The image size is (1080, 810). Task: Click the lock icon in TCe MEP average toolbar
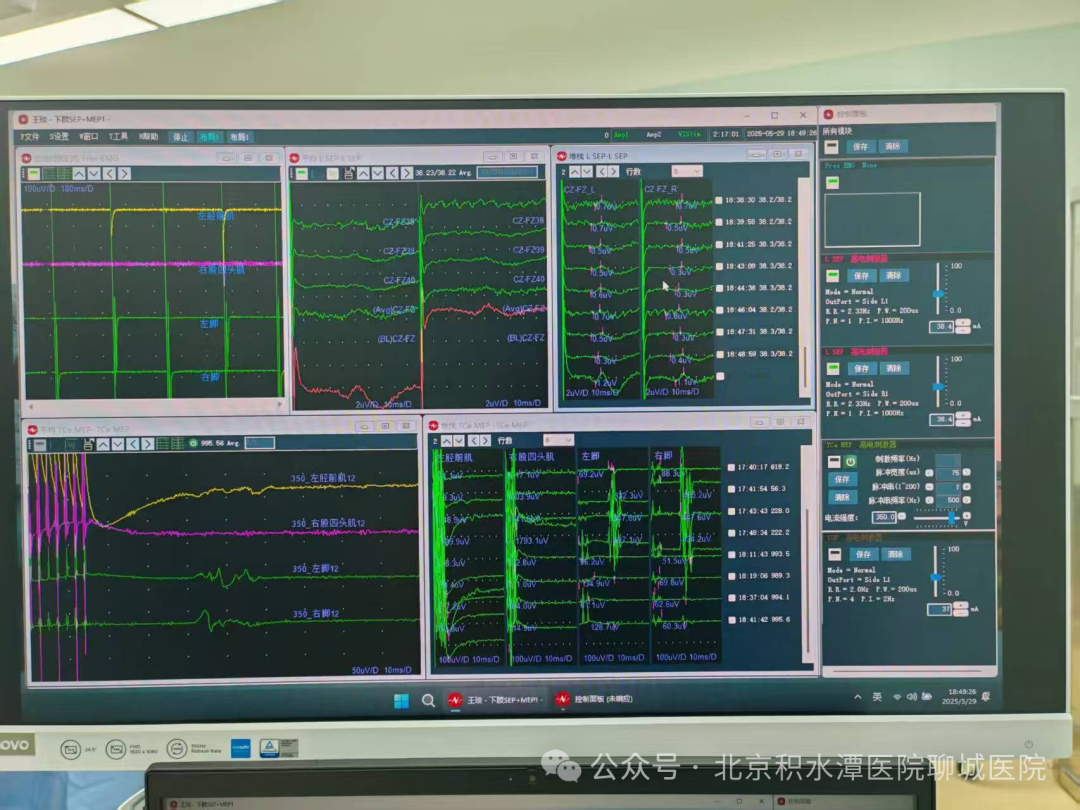(88, 444)
